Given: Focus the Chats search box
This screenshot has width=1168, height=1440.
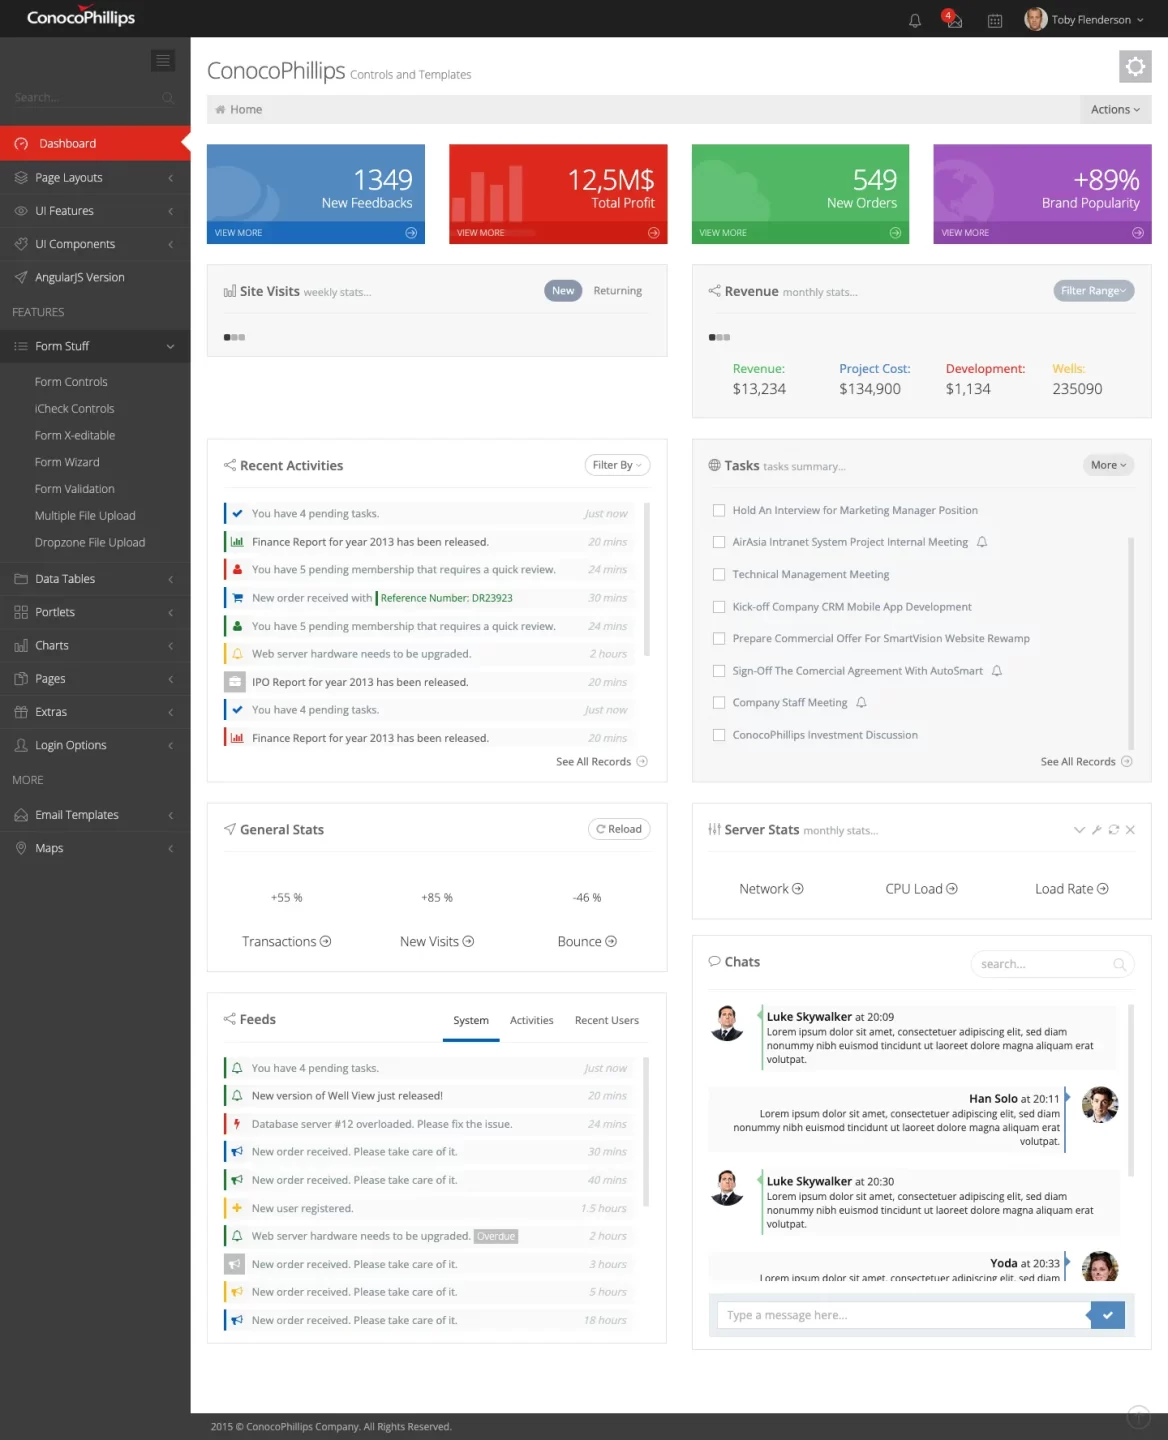Looking at the screenshot, I should 1052,964.
